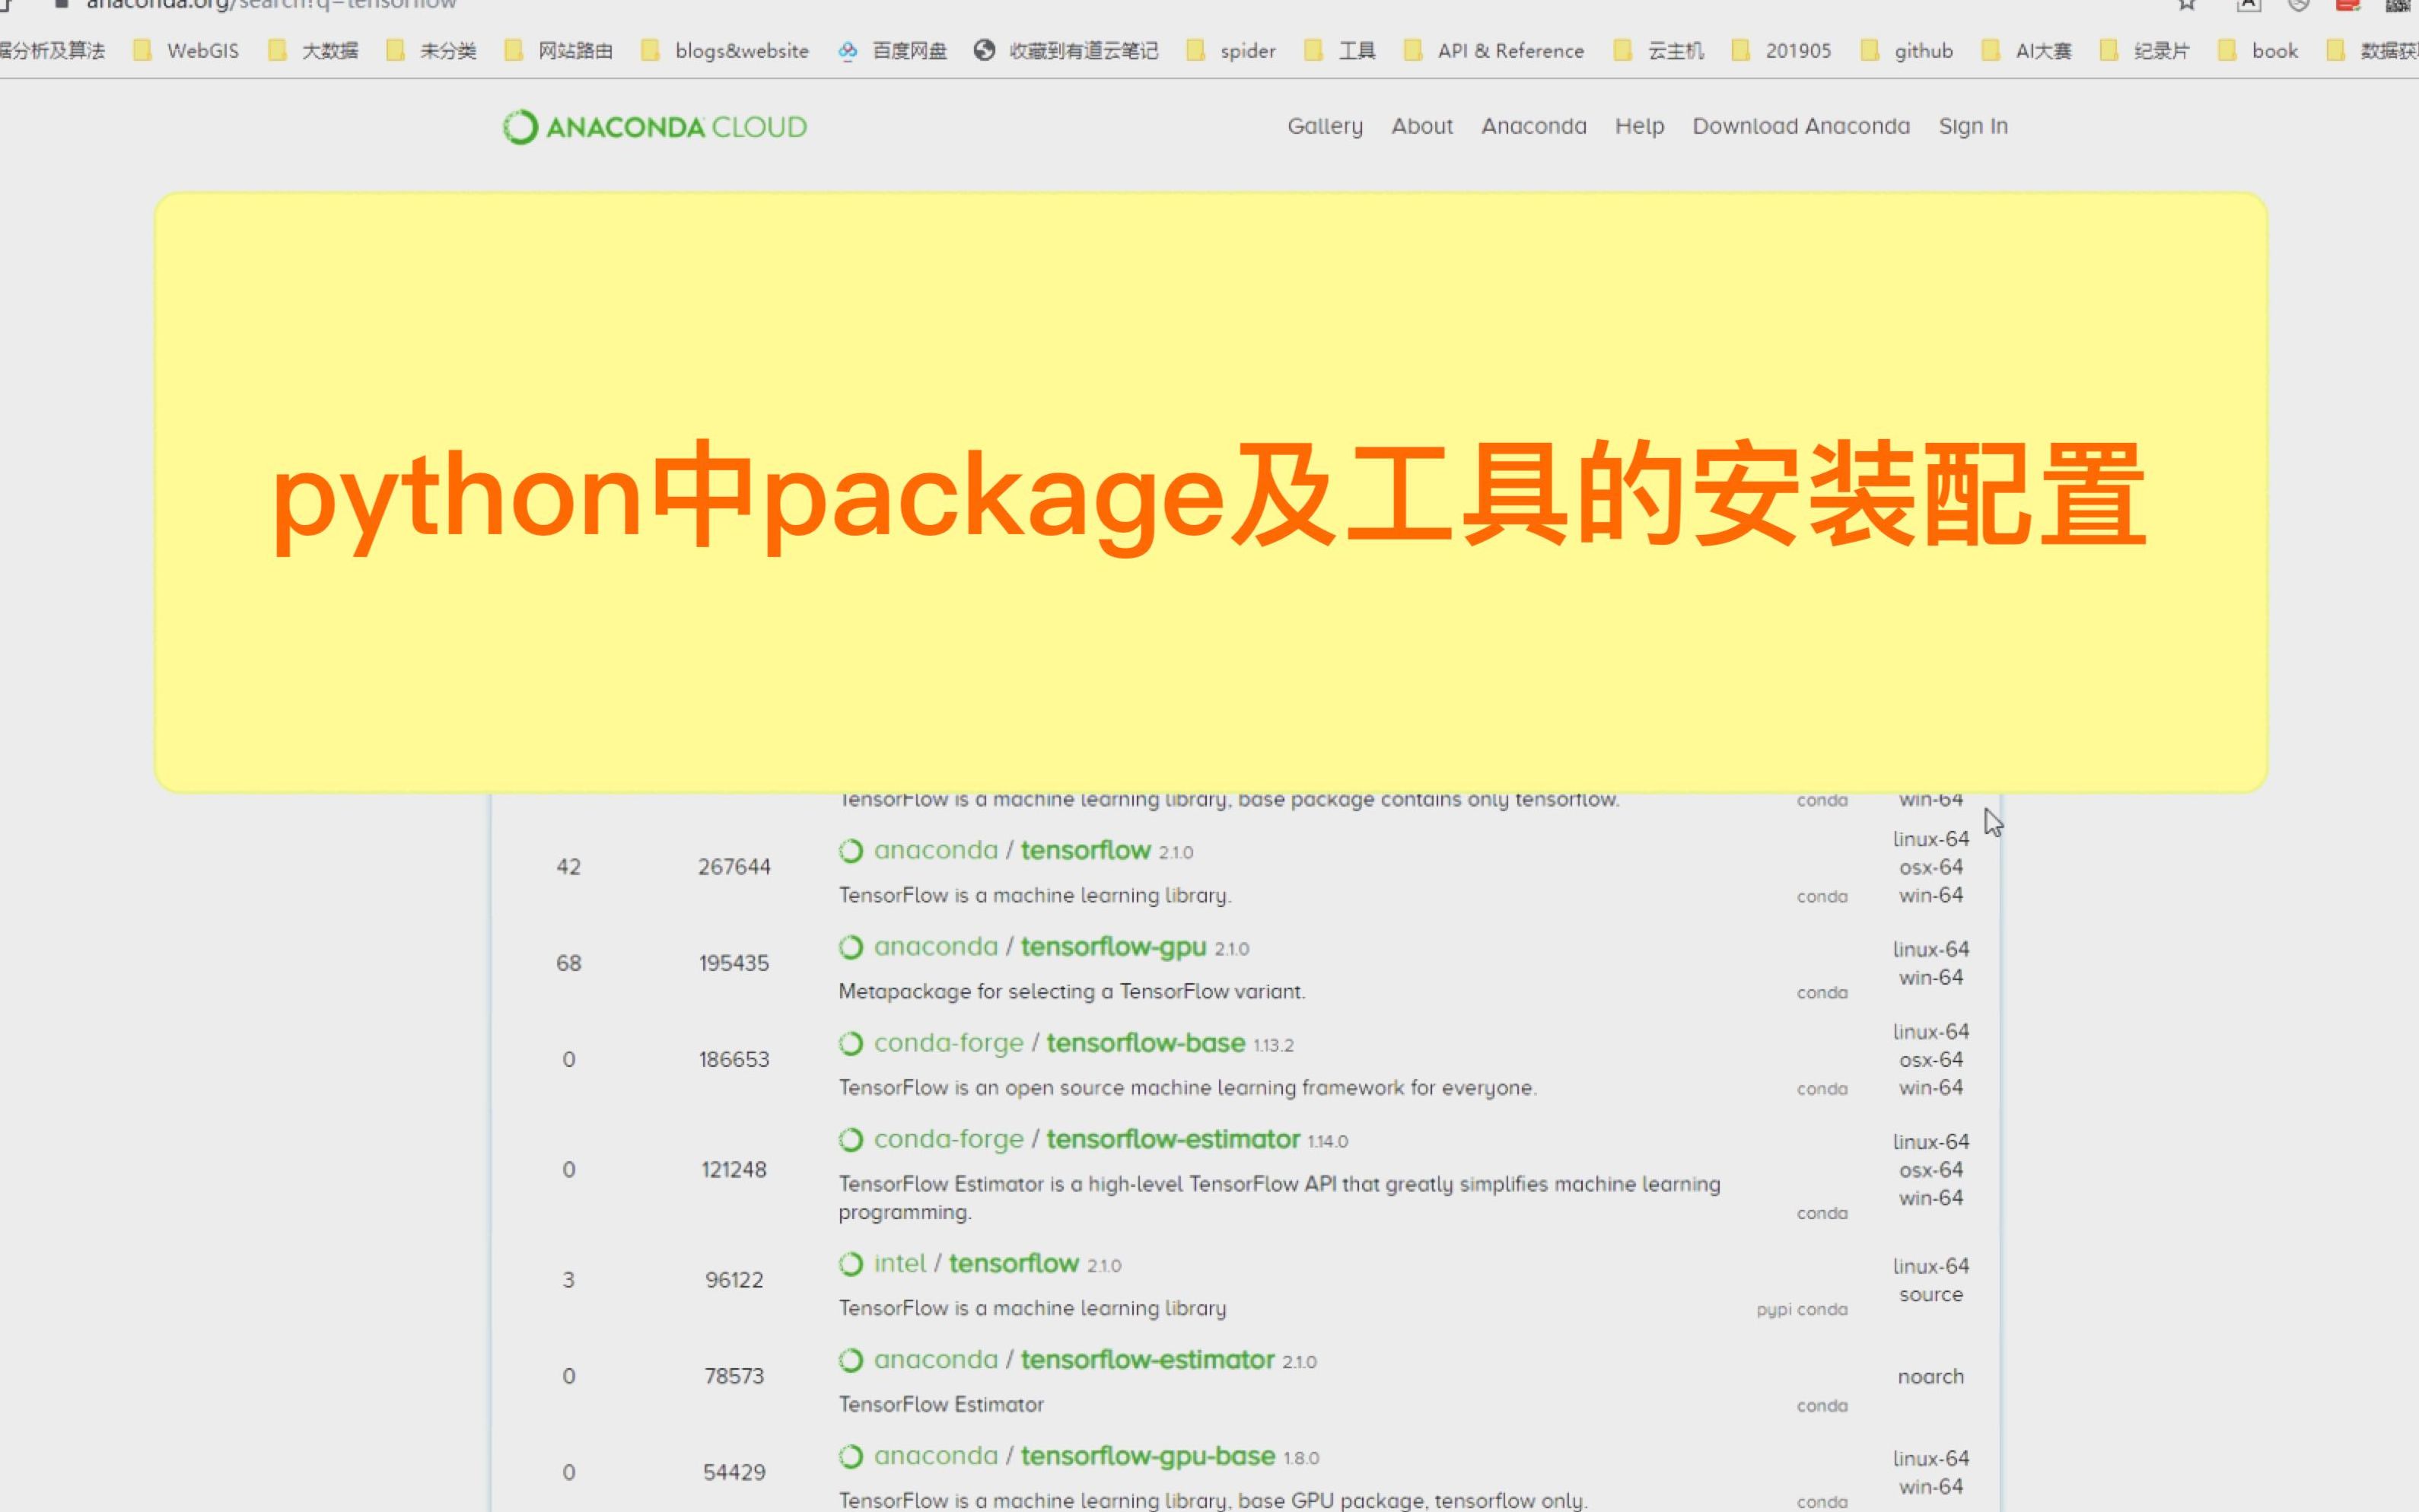Open conda-forge's tensorflow-estimator 1.14.0 package
Image resolution: width=2419 pixels, height=1512 pixels.
pyautogui.click(x=1173, y=1138)
